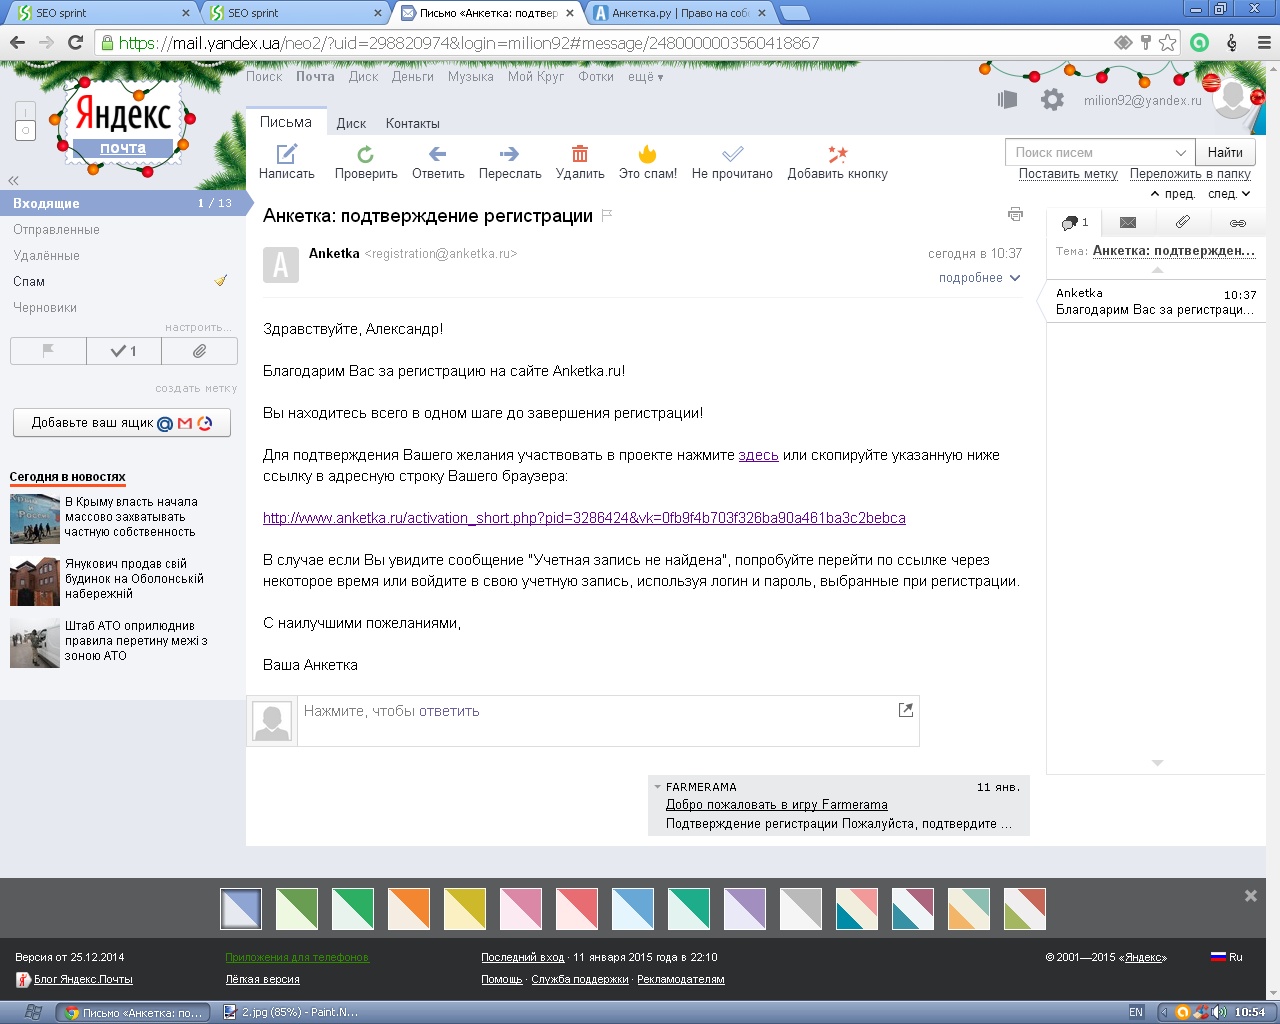The height and width of the screenshot is (1024, 1280).
Task: Switch to the Контакты tab
Action: (413, 123)
